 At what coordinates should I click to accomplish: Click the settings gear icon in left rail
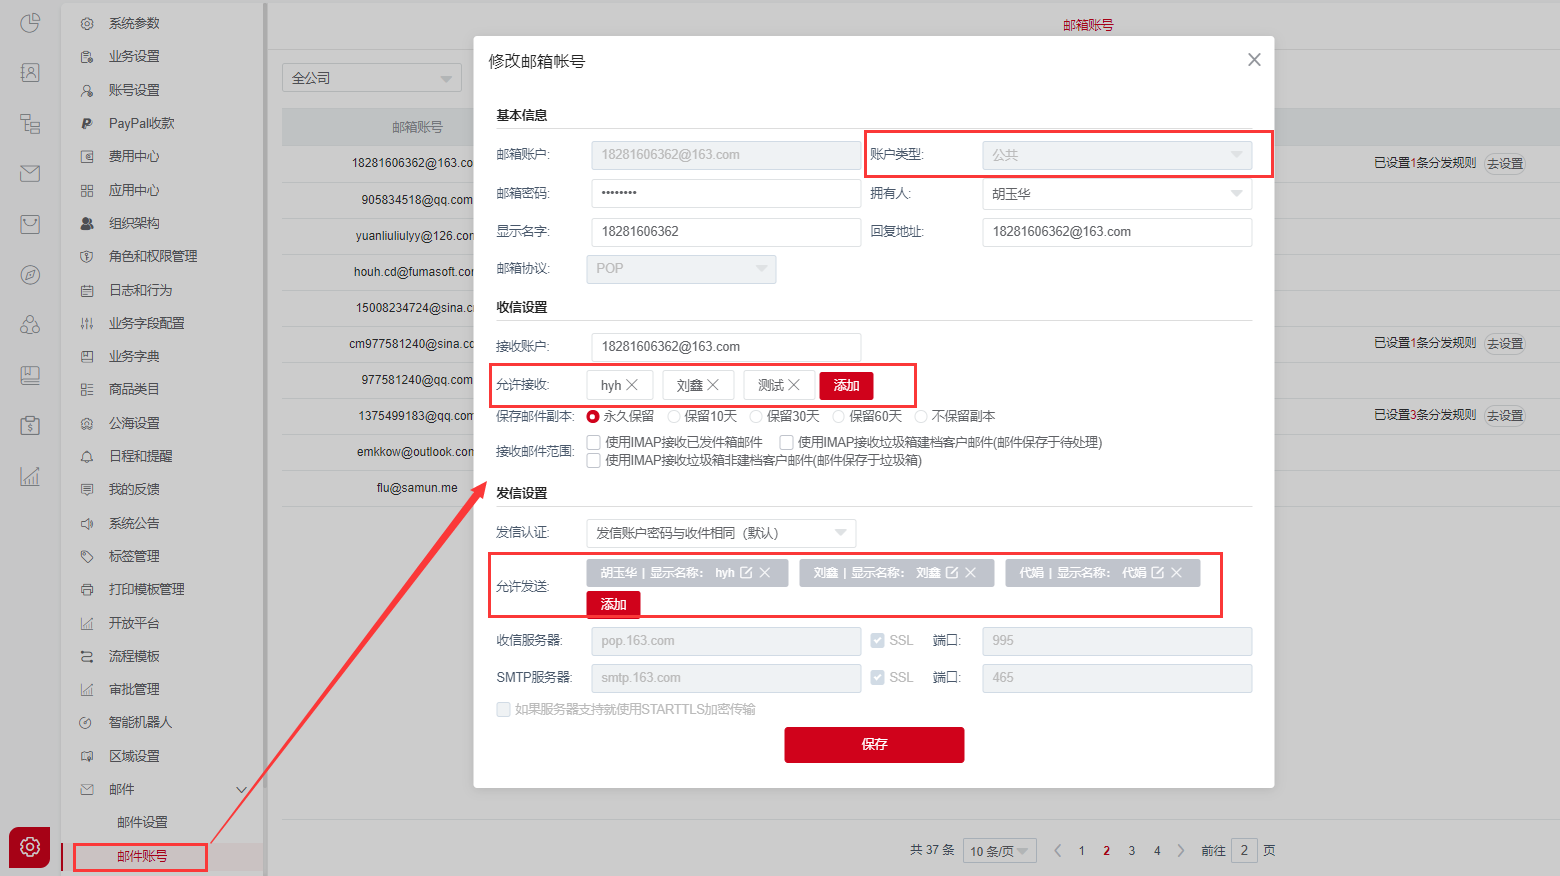pos(30,847)
